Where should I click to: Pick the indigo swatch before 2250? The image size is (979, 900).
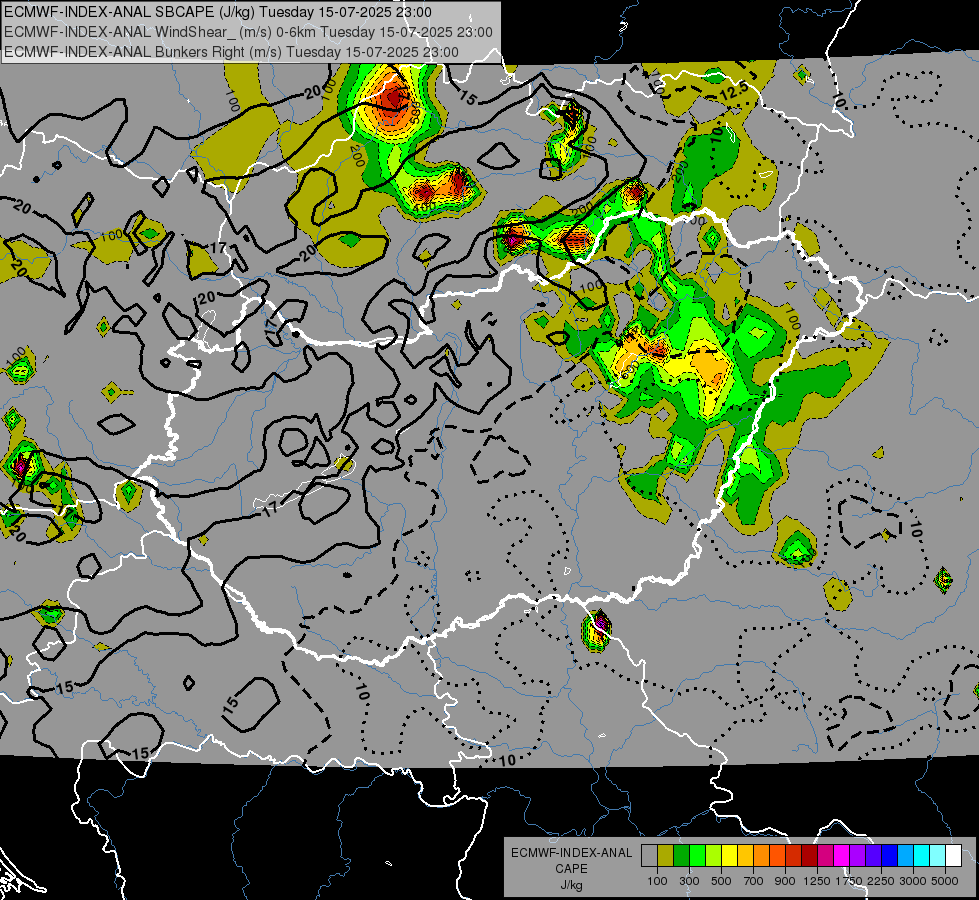(873, 856)
